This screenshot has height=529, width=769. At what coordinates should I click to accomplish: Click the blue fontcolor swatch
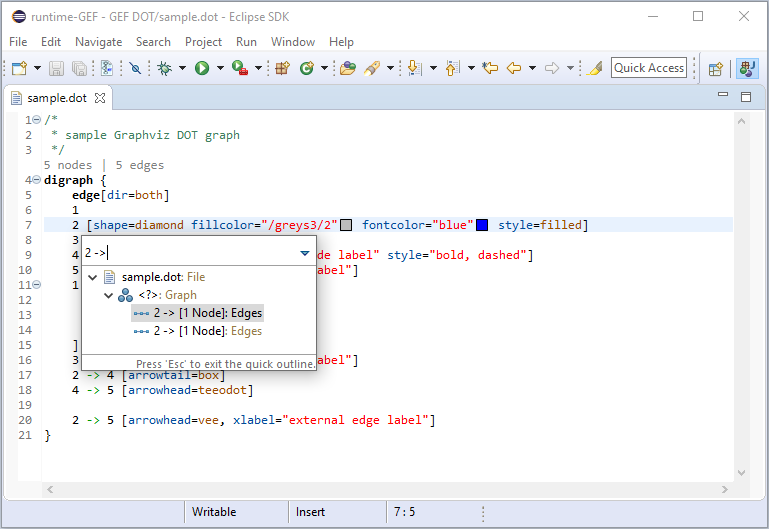click(x=482, y=225)
